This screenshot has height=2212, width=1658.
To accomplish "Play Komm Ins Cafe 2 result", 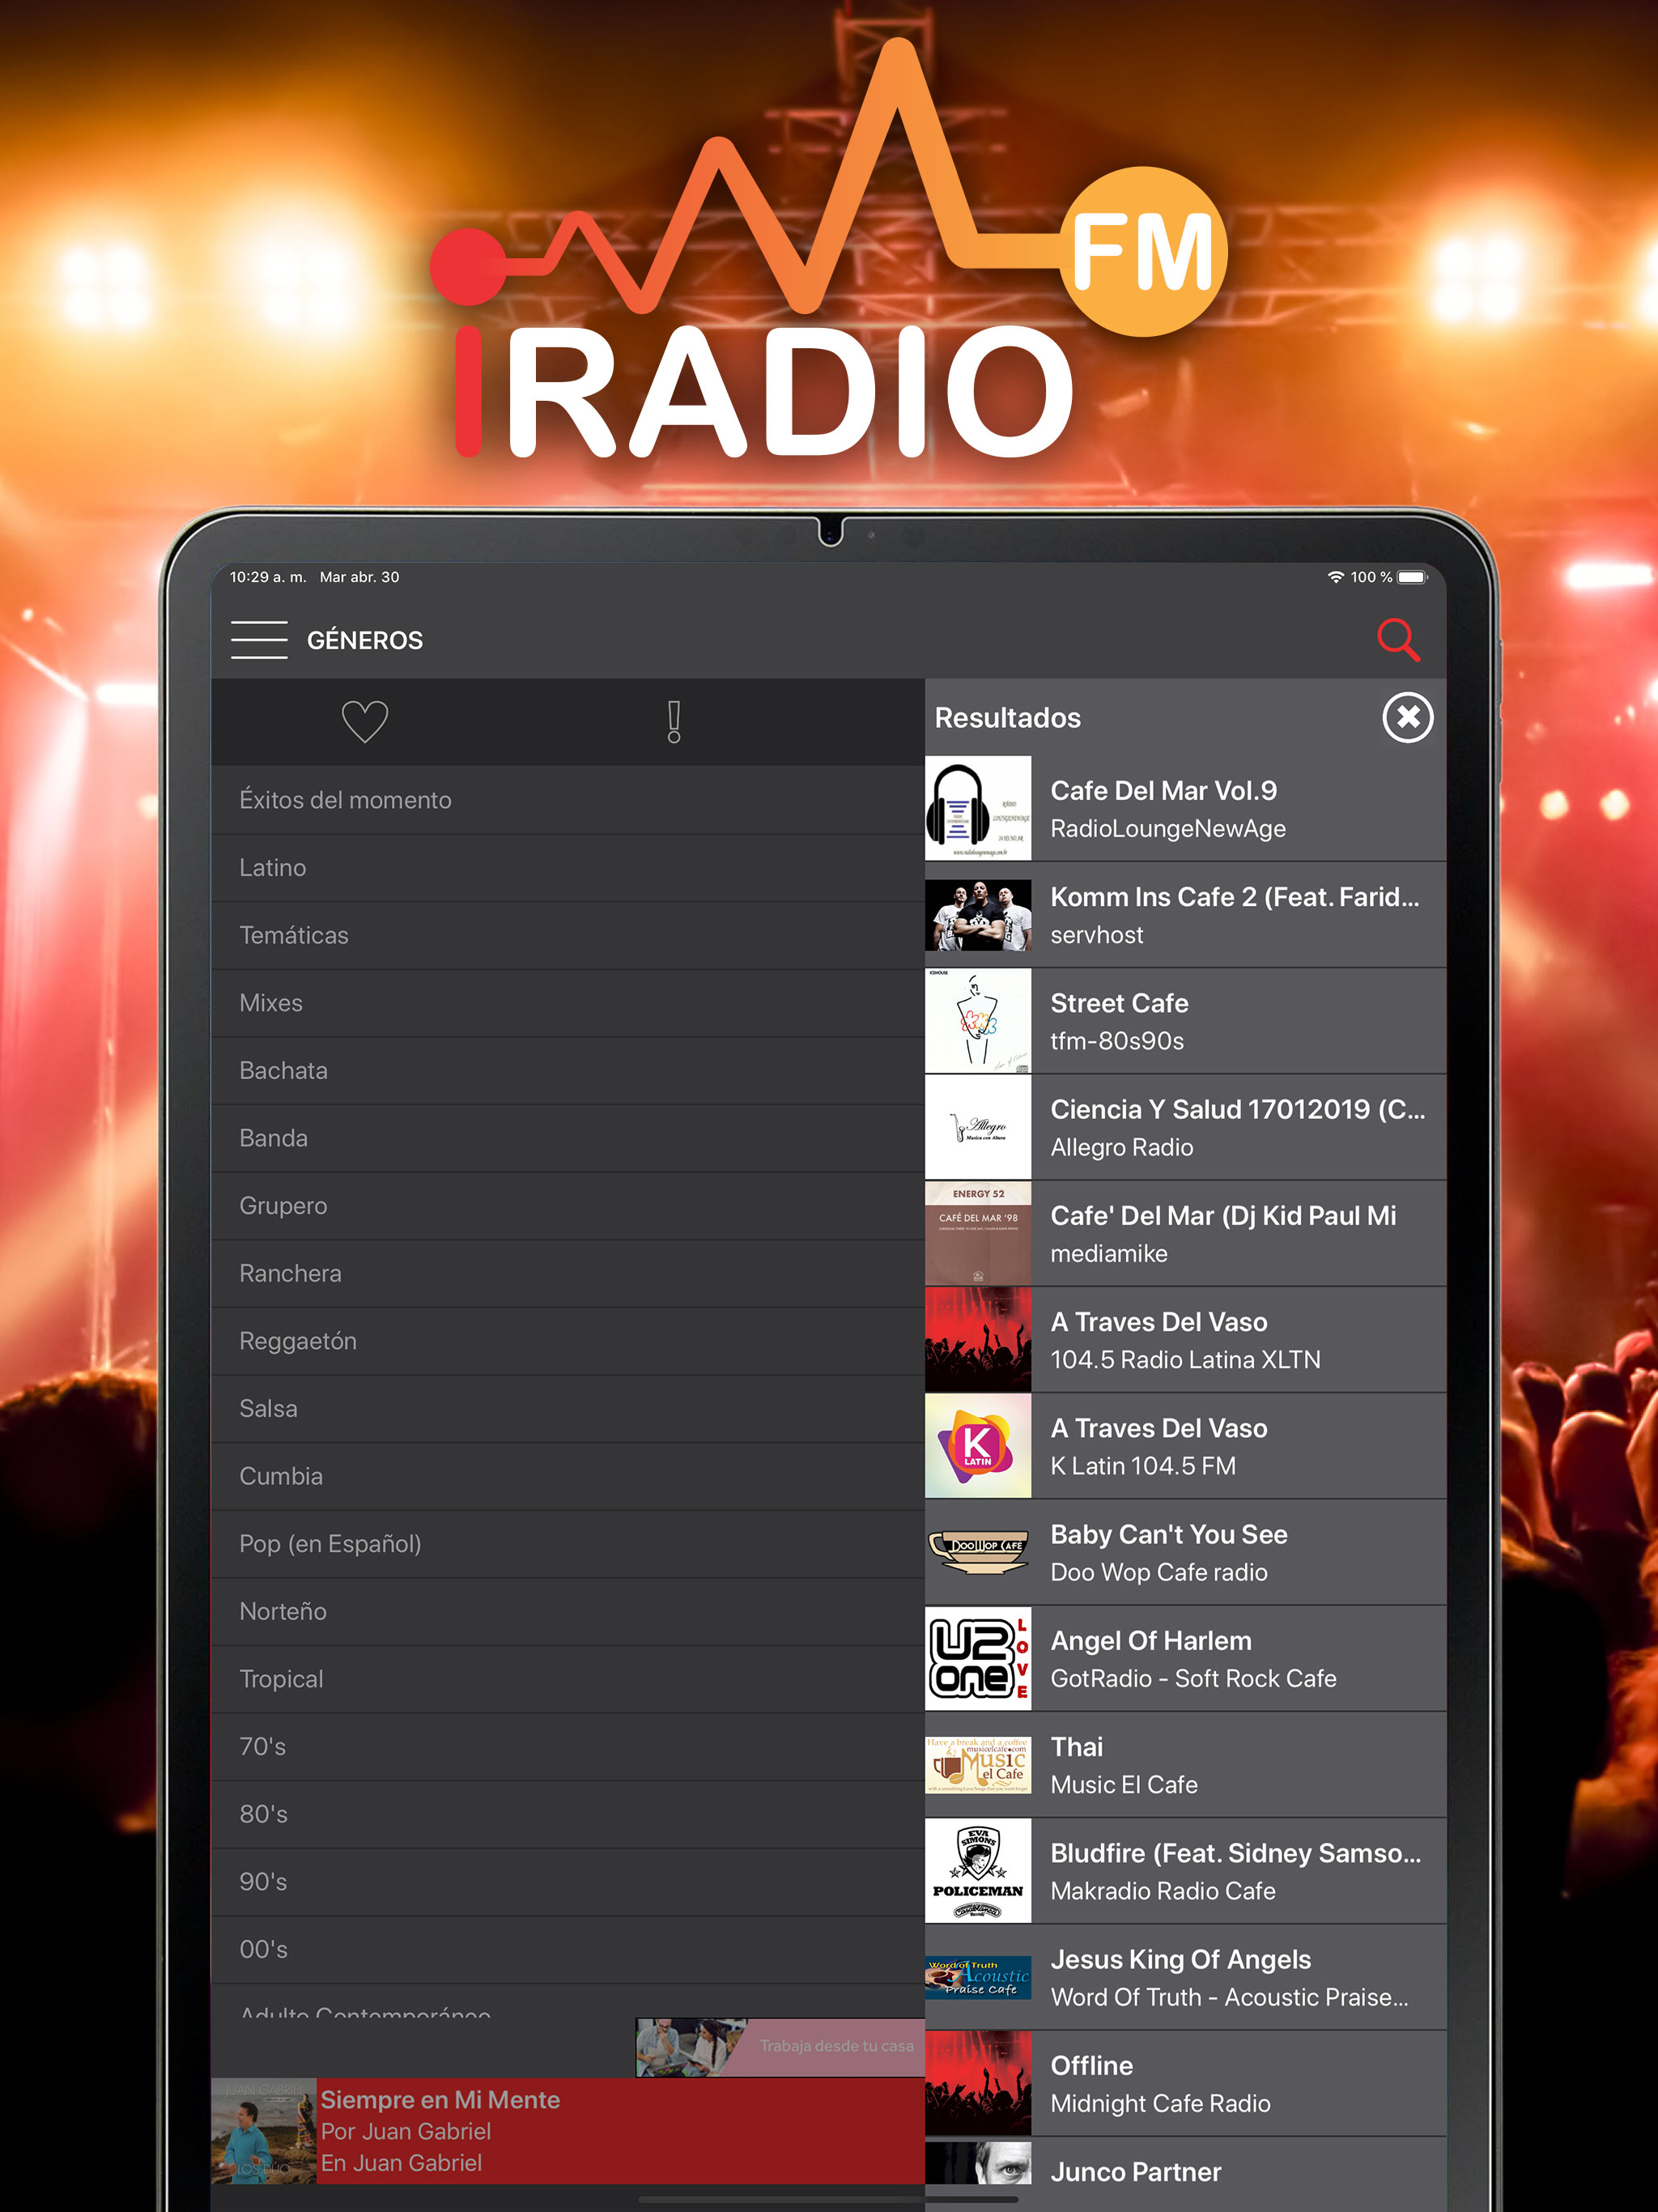I will (x=1185, y=915).
